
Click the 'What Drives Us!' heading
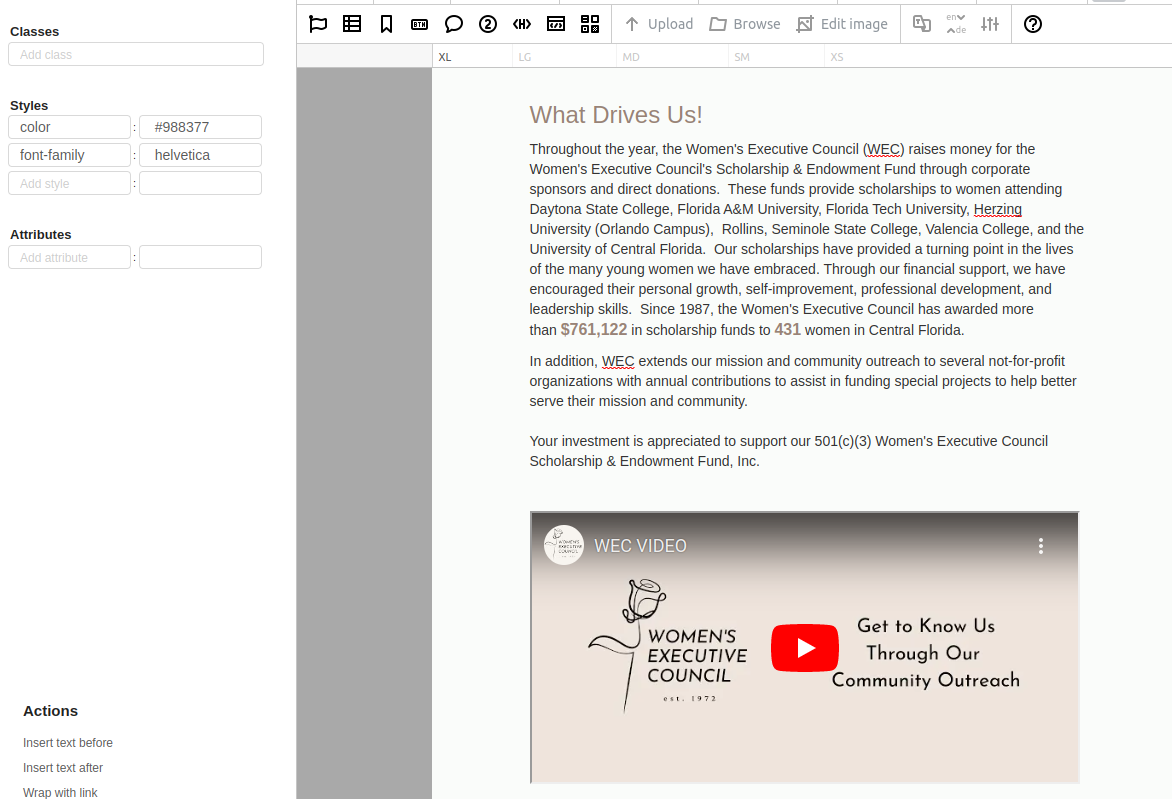[616, 114]
